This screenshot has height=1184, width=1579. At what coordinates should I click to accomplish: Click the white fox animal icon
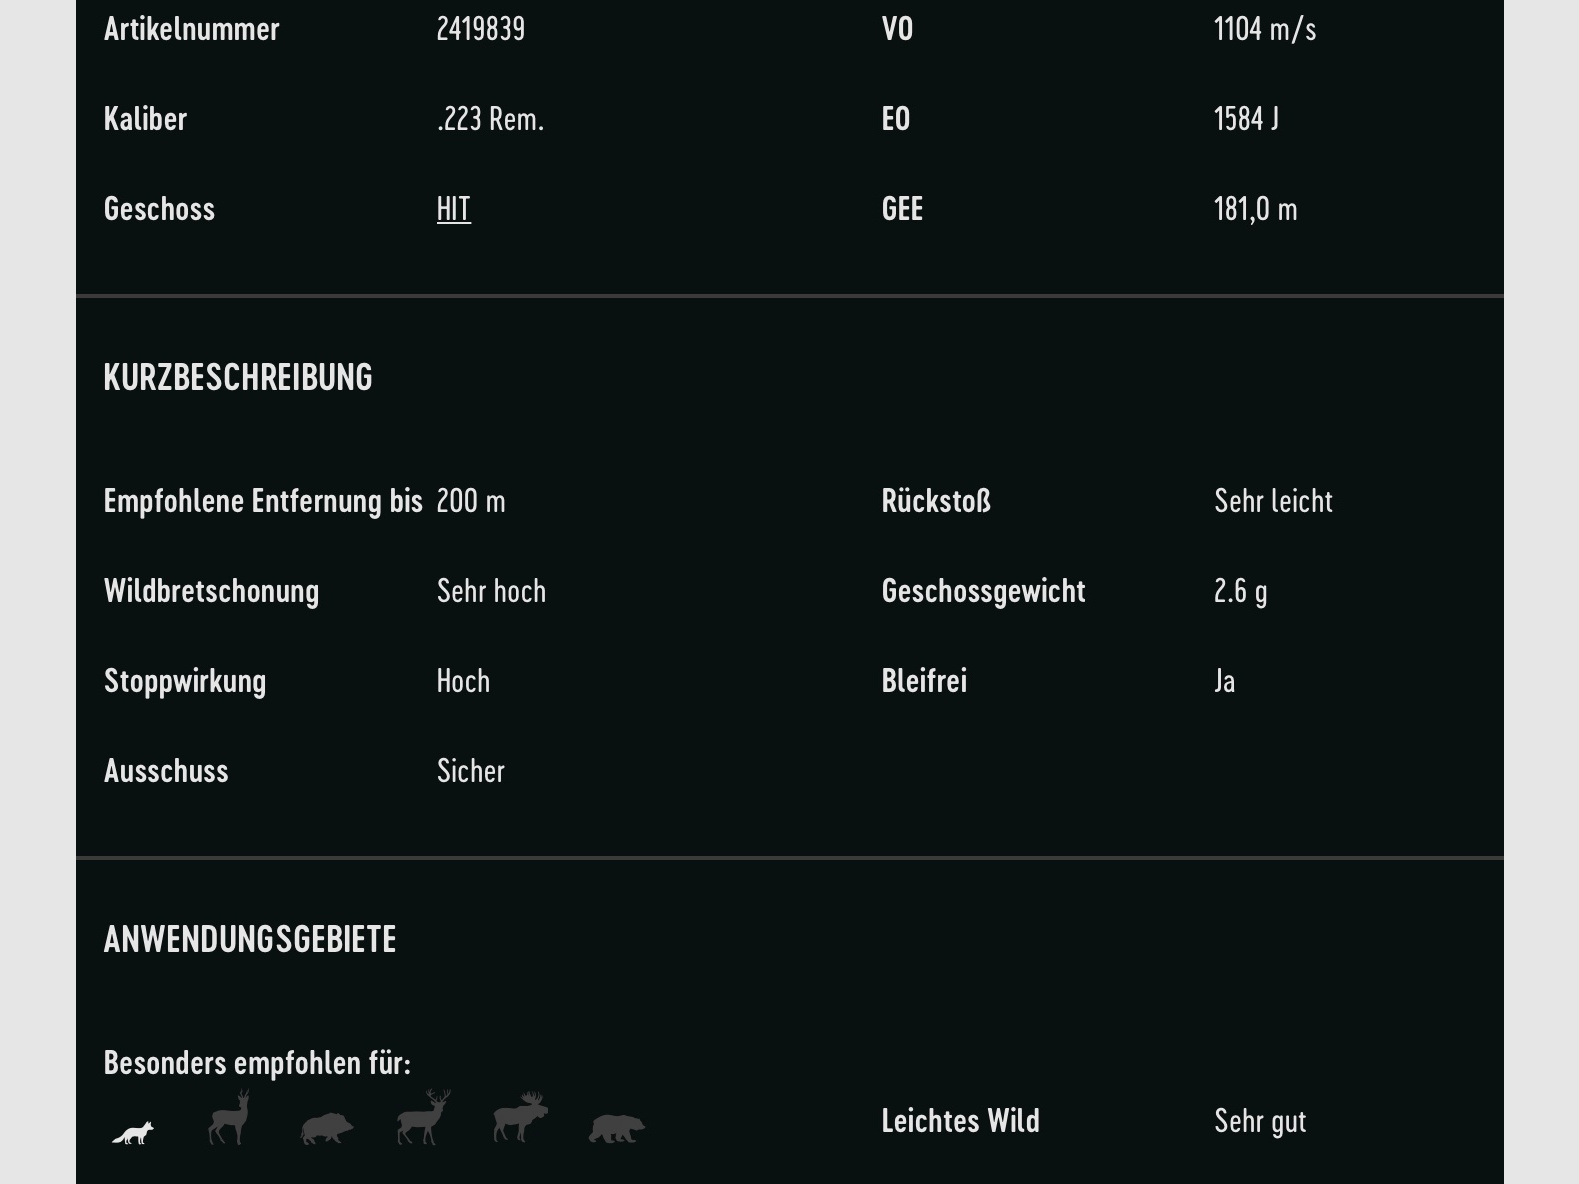(133, 1133)
